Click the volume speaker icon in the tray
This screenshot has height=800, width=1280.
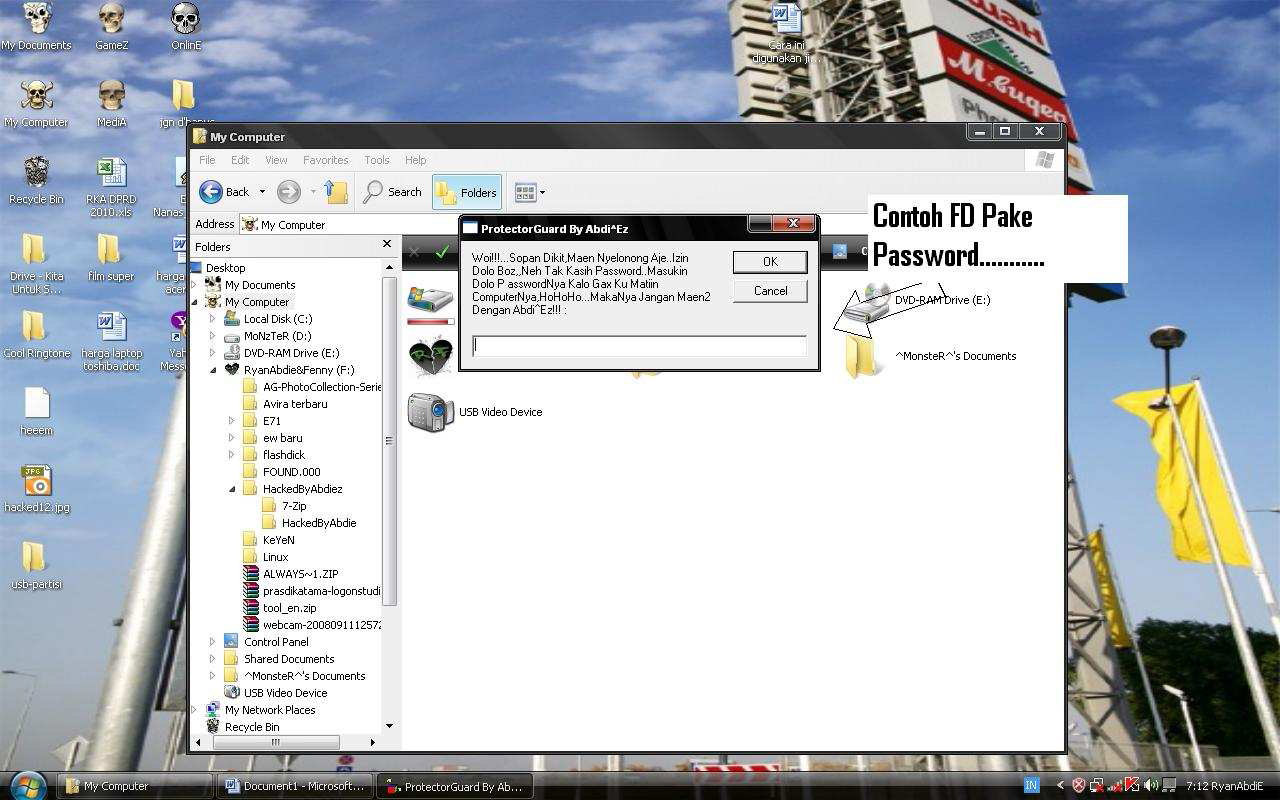click(x=1151, y=785)
